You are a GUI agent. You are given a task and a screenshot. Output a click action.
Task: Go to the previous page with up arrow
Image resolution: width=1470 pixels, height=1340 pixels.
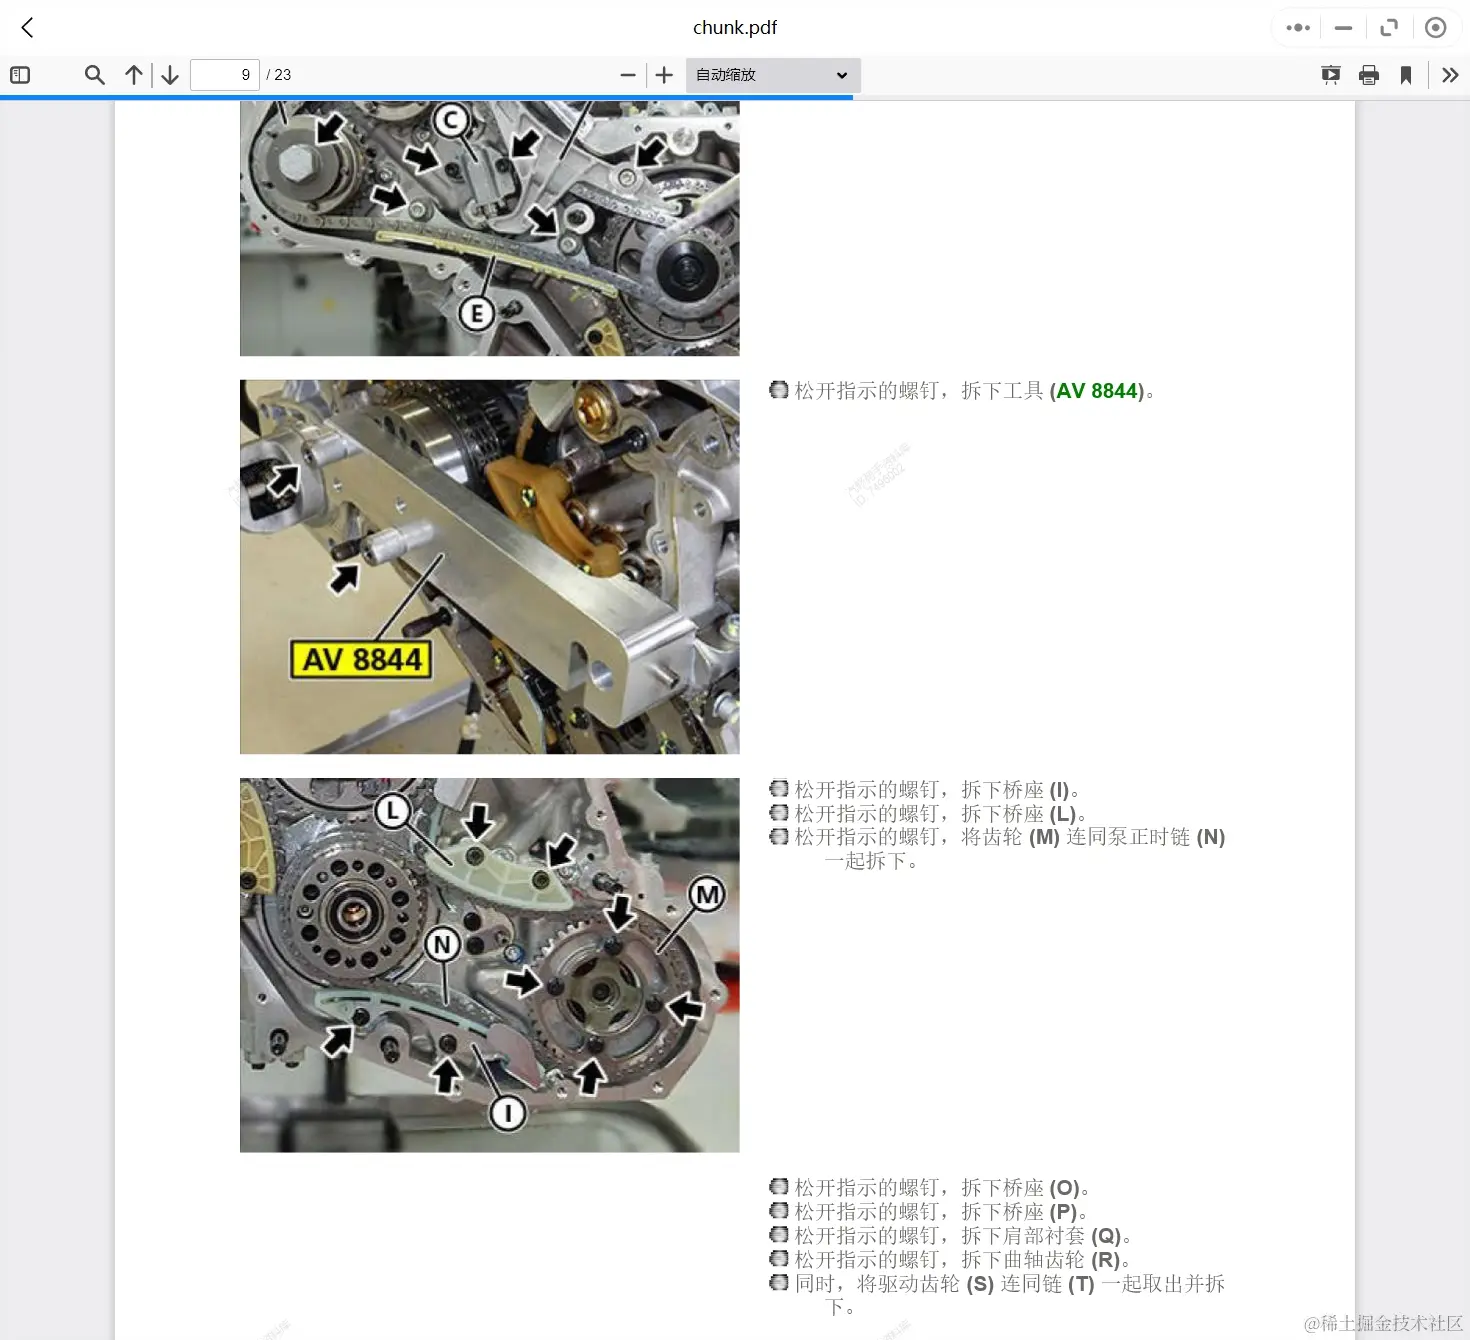[x=133, y=74]
